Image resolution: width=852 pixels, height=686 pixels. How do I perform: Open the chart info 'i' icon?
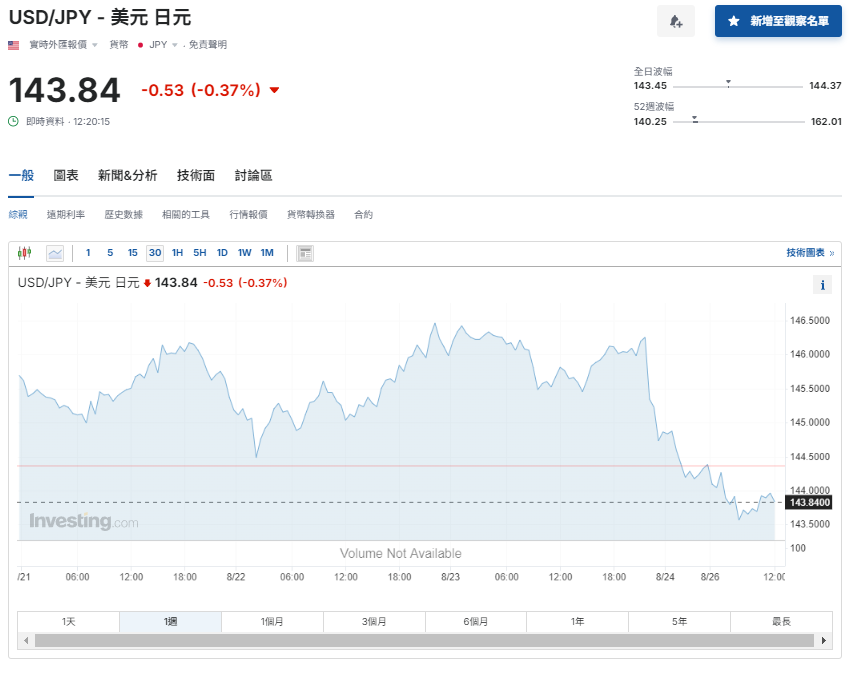pos(822,285)
